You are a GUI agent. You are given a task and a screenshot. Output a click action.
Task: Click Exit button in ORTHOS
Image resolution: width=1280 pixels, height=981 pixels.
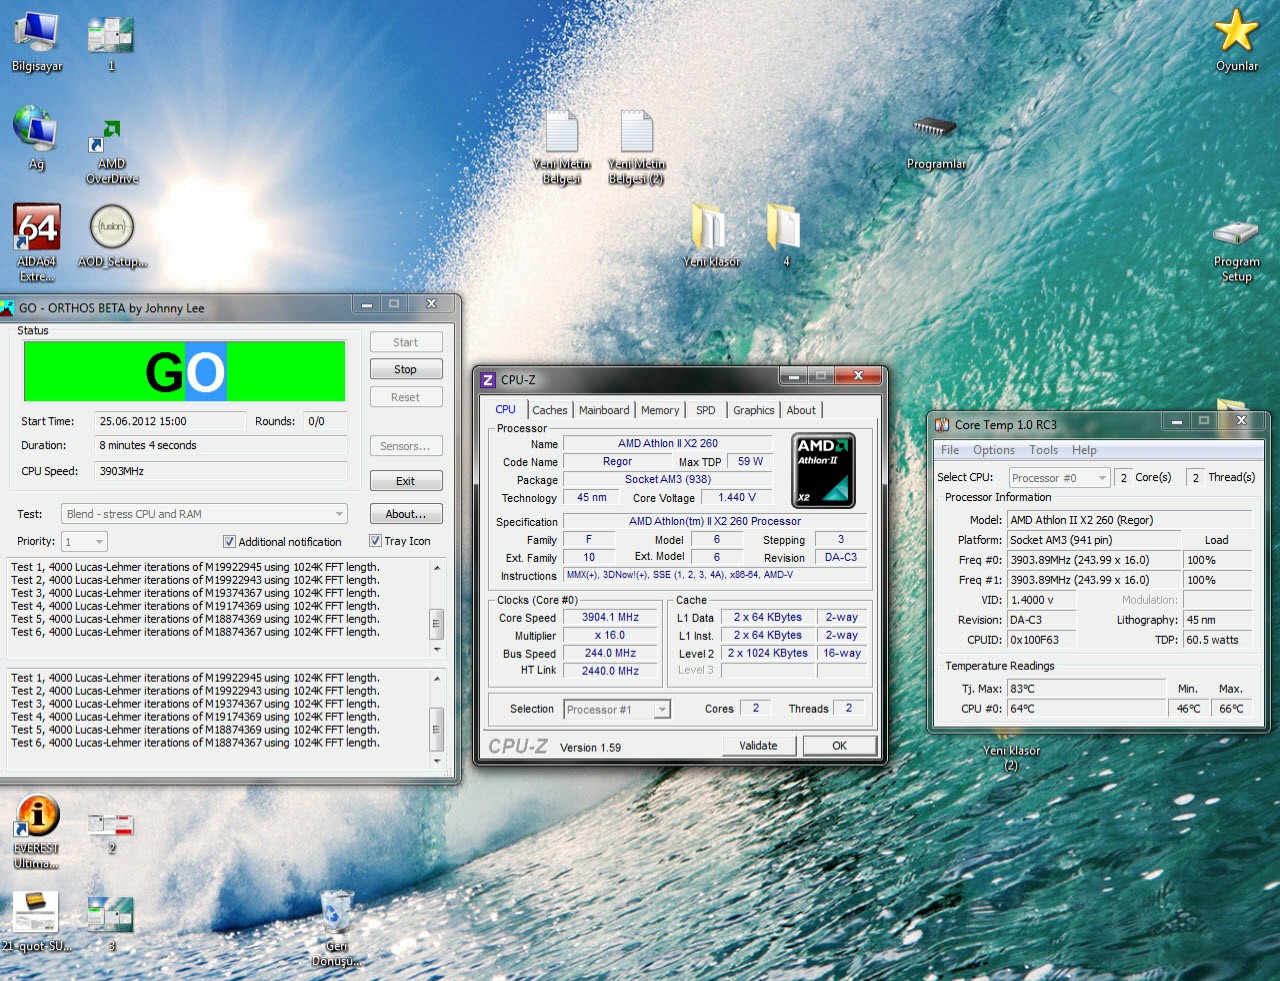pos(405,481)
